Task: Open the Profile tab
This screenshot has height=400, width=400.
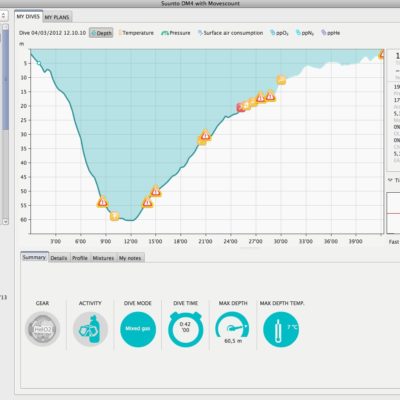Action: tap(80, 258)
